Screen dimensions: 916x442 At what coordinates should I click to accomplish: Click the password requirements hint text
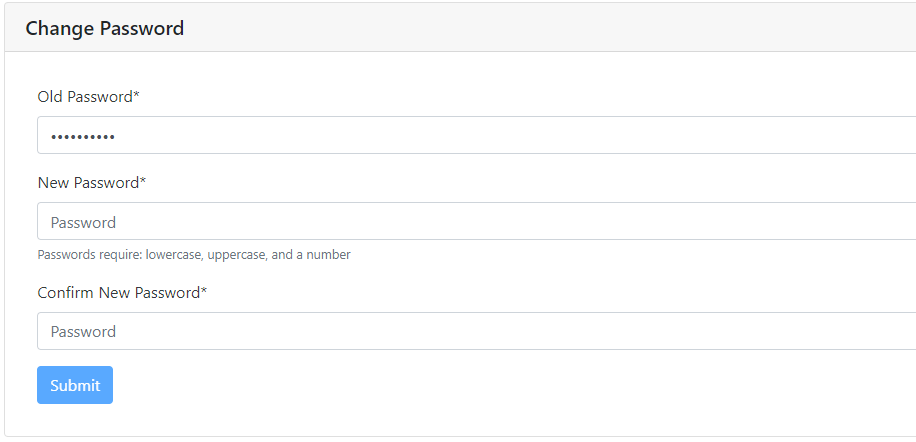coord(194,255)
